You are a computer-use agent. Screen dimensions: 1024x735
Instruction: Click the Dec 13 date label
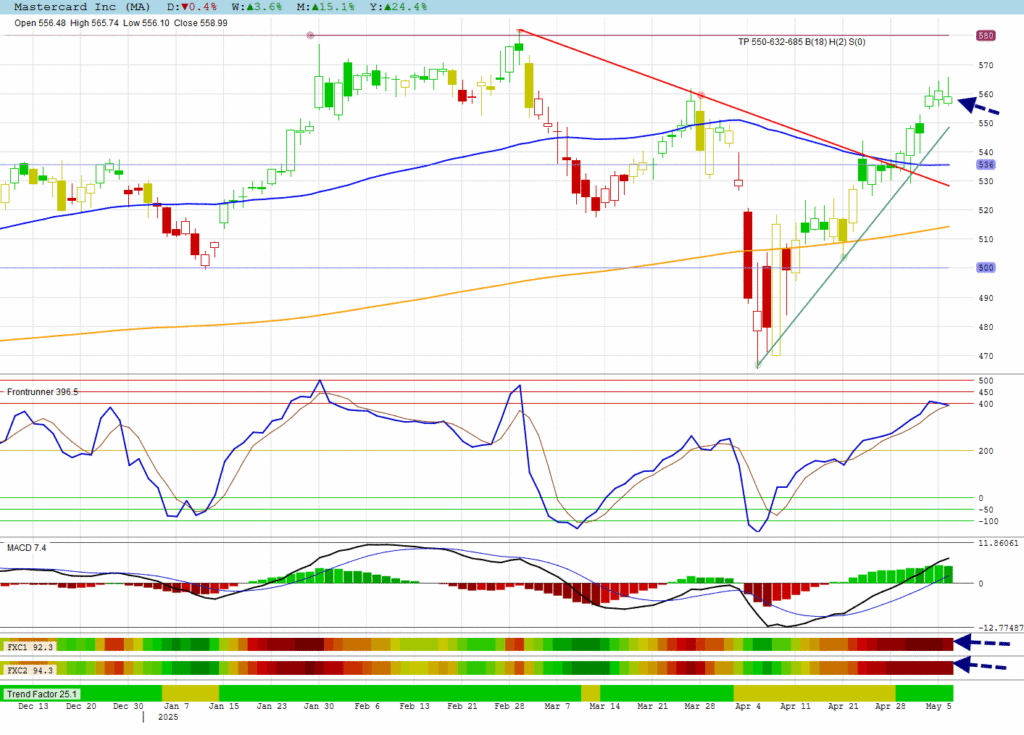33,706
